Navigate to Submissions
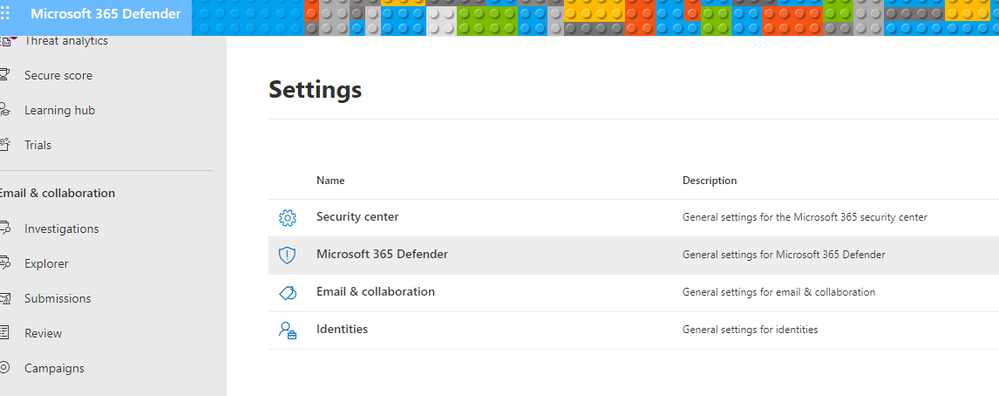Screen dimensions: 999x396 coord(57,299)
